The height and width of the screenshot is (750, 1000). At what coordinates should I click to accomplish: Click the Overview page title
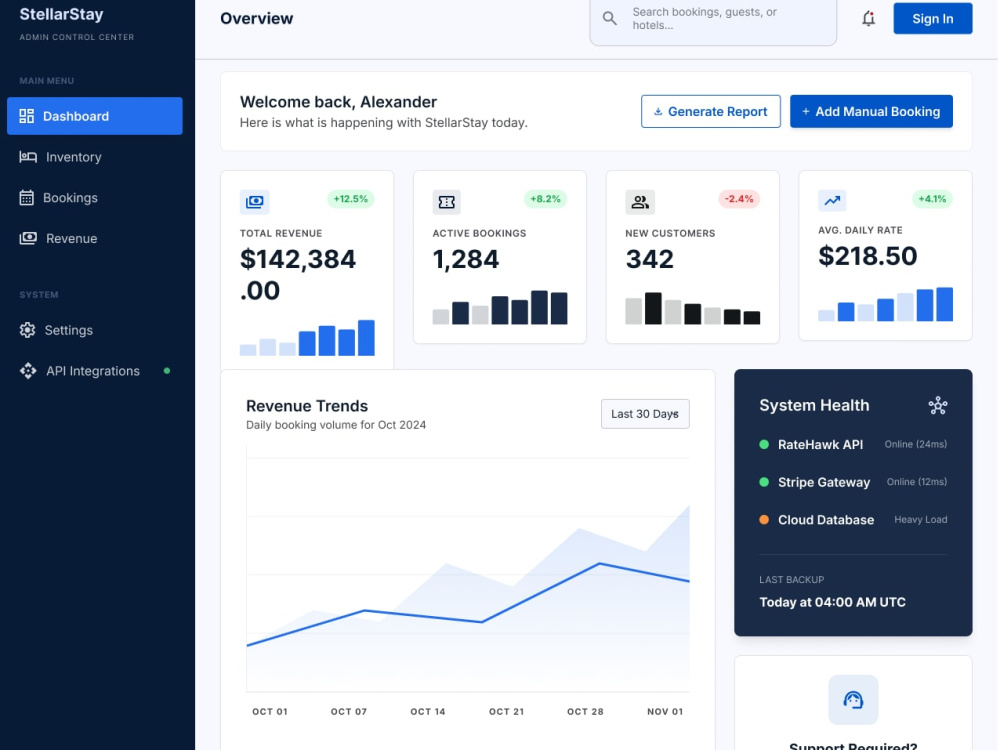[x=256, y=18]
